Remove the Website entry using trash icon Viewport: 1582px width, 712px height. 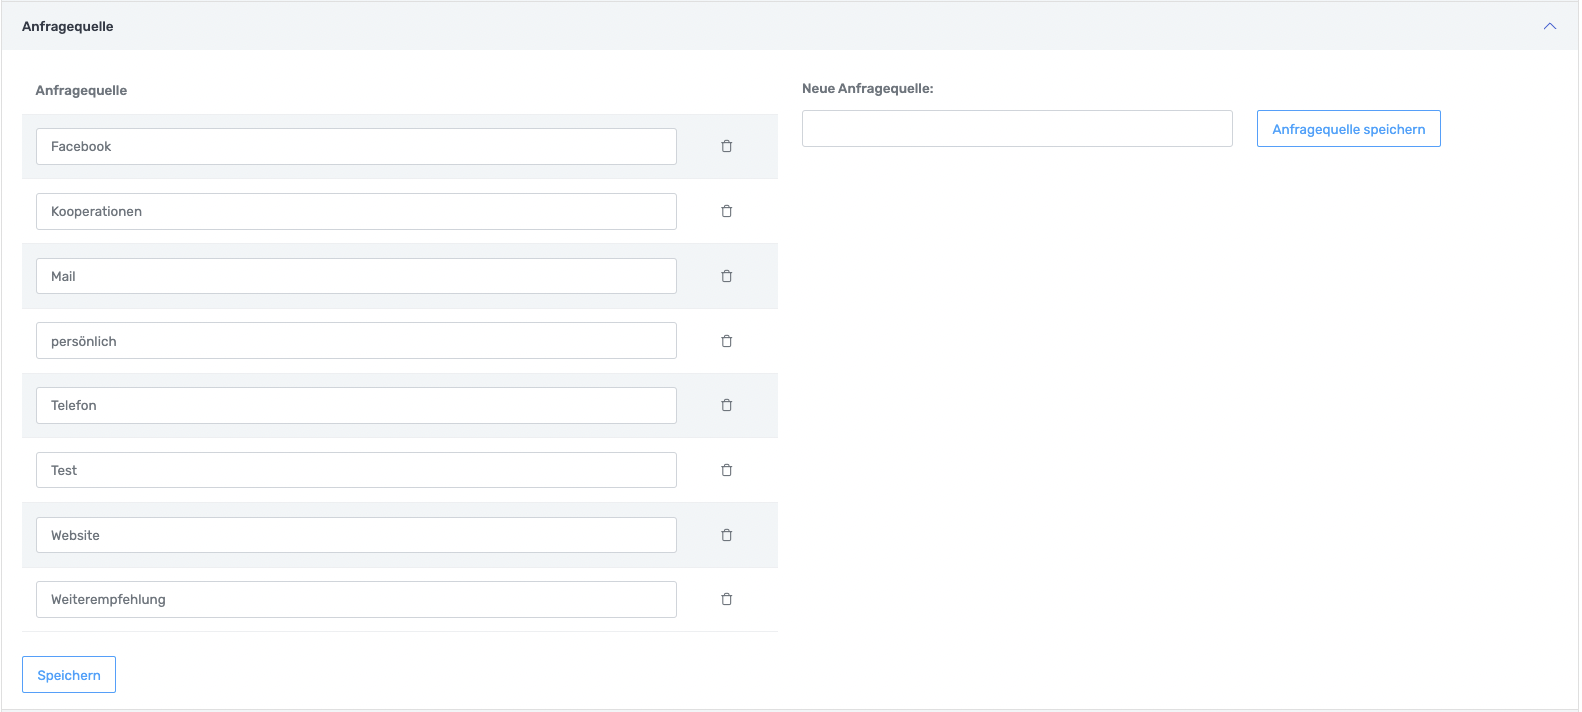(727, 535)
